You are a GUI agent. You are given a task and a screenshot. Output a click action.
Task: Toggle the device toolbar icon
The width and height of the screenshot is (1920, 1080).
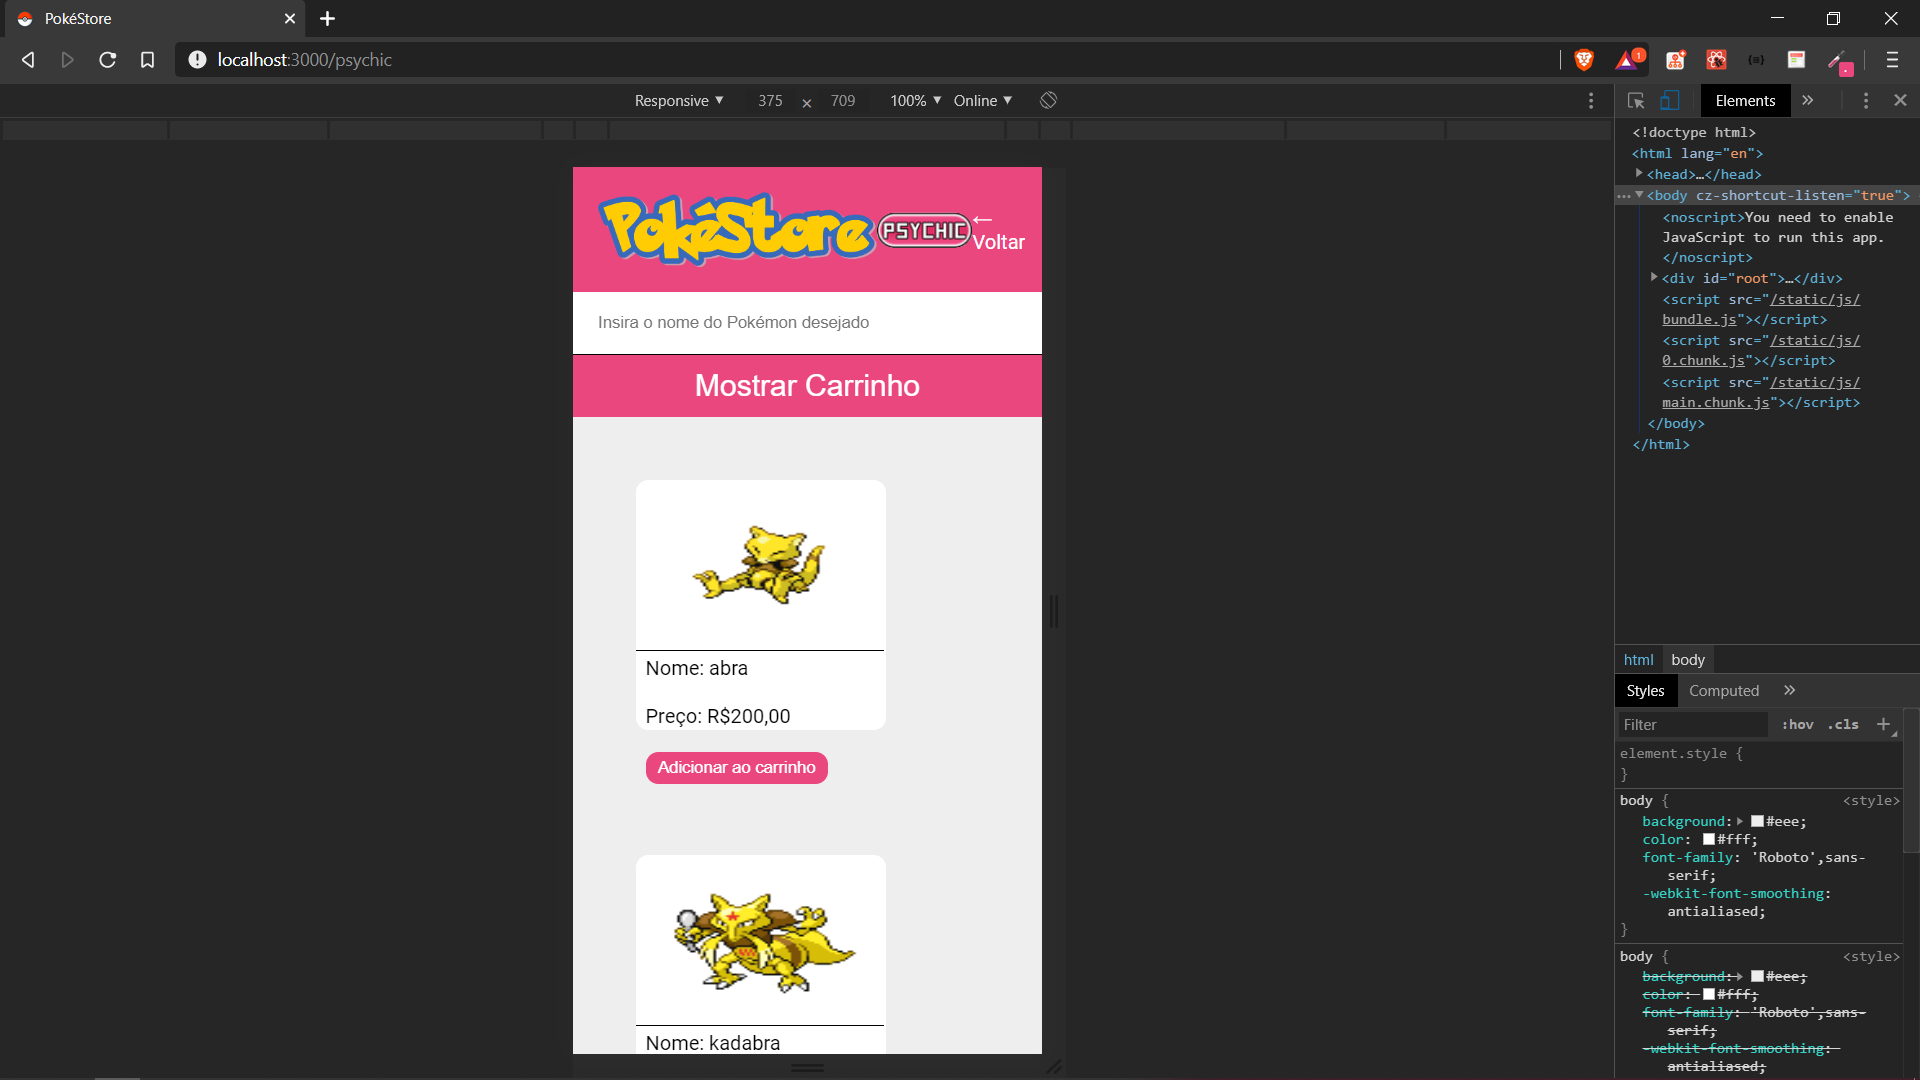click(1670, 100)
